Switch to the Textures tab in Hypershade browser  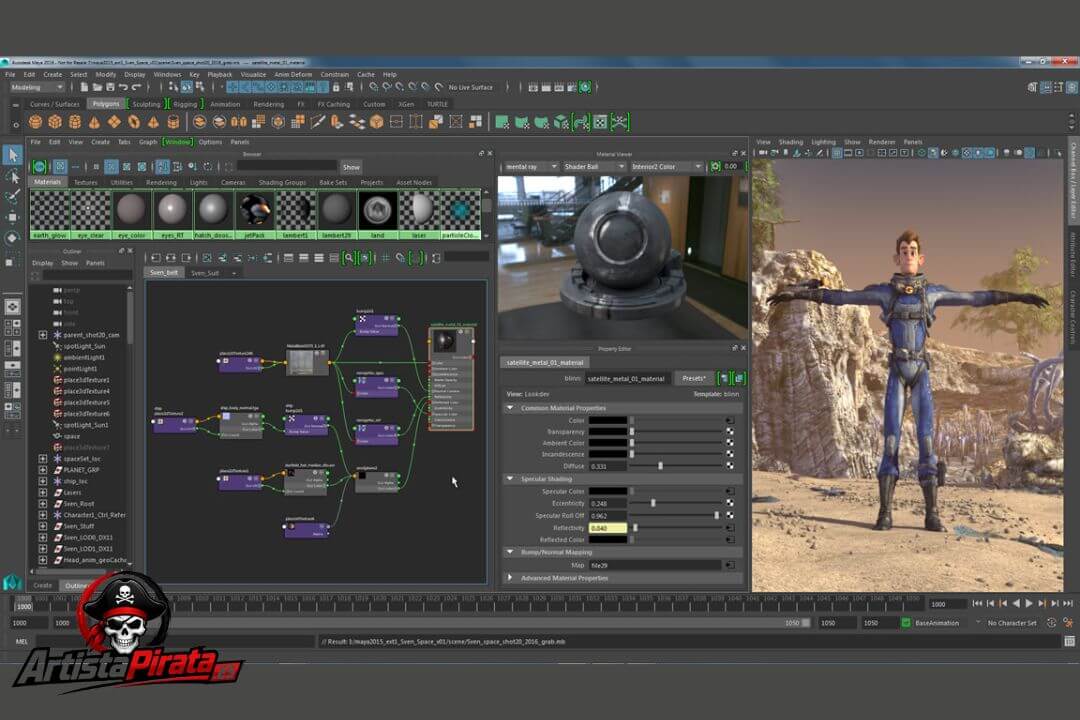pos(86,183)
